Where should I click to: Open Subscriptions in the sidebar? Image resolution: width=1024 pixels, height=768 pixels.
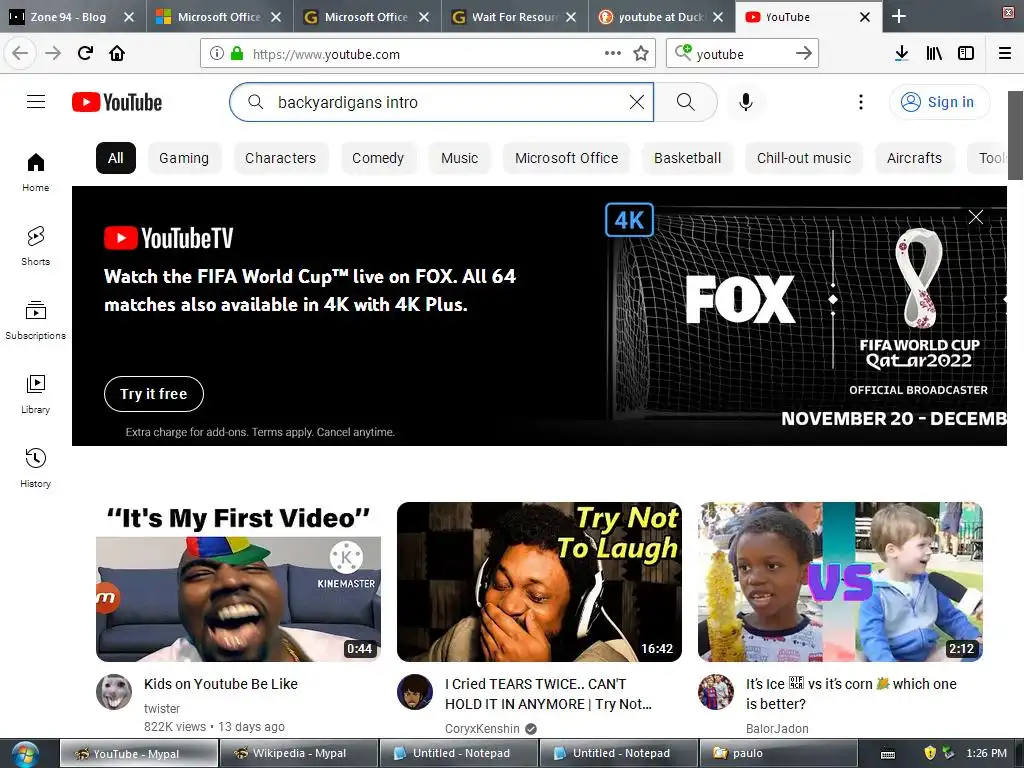[36, 320]
